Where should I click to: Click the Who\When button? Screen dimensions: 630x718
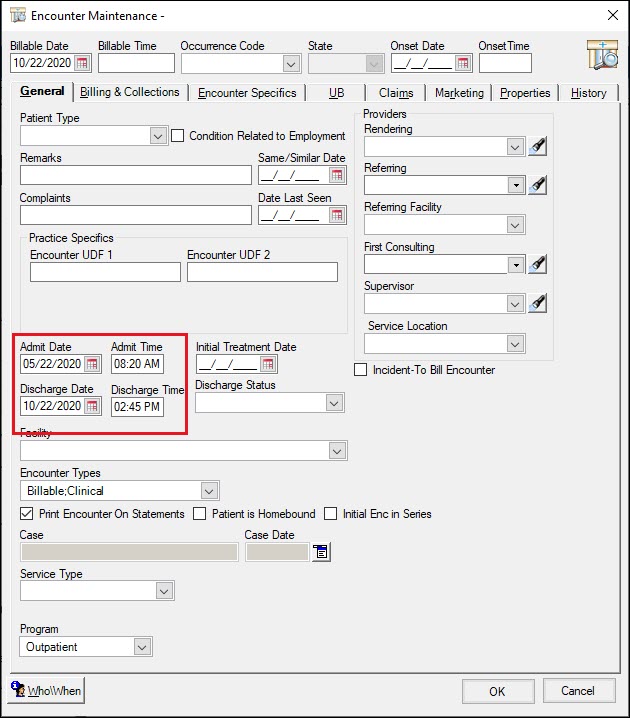click(x=47, y=690)
